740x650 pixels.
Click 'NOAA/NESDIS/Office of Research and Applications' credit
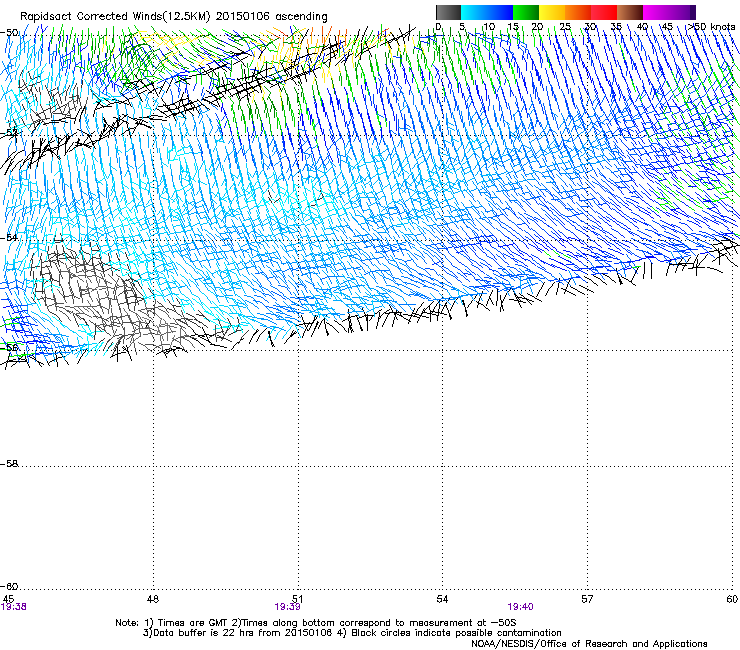coord(589,643)
